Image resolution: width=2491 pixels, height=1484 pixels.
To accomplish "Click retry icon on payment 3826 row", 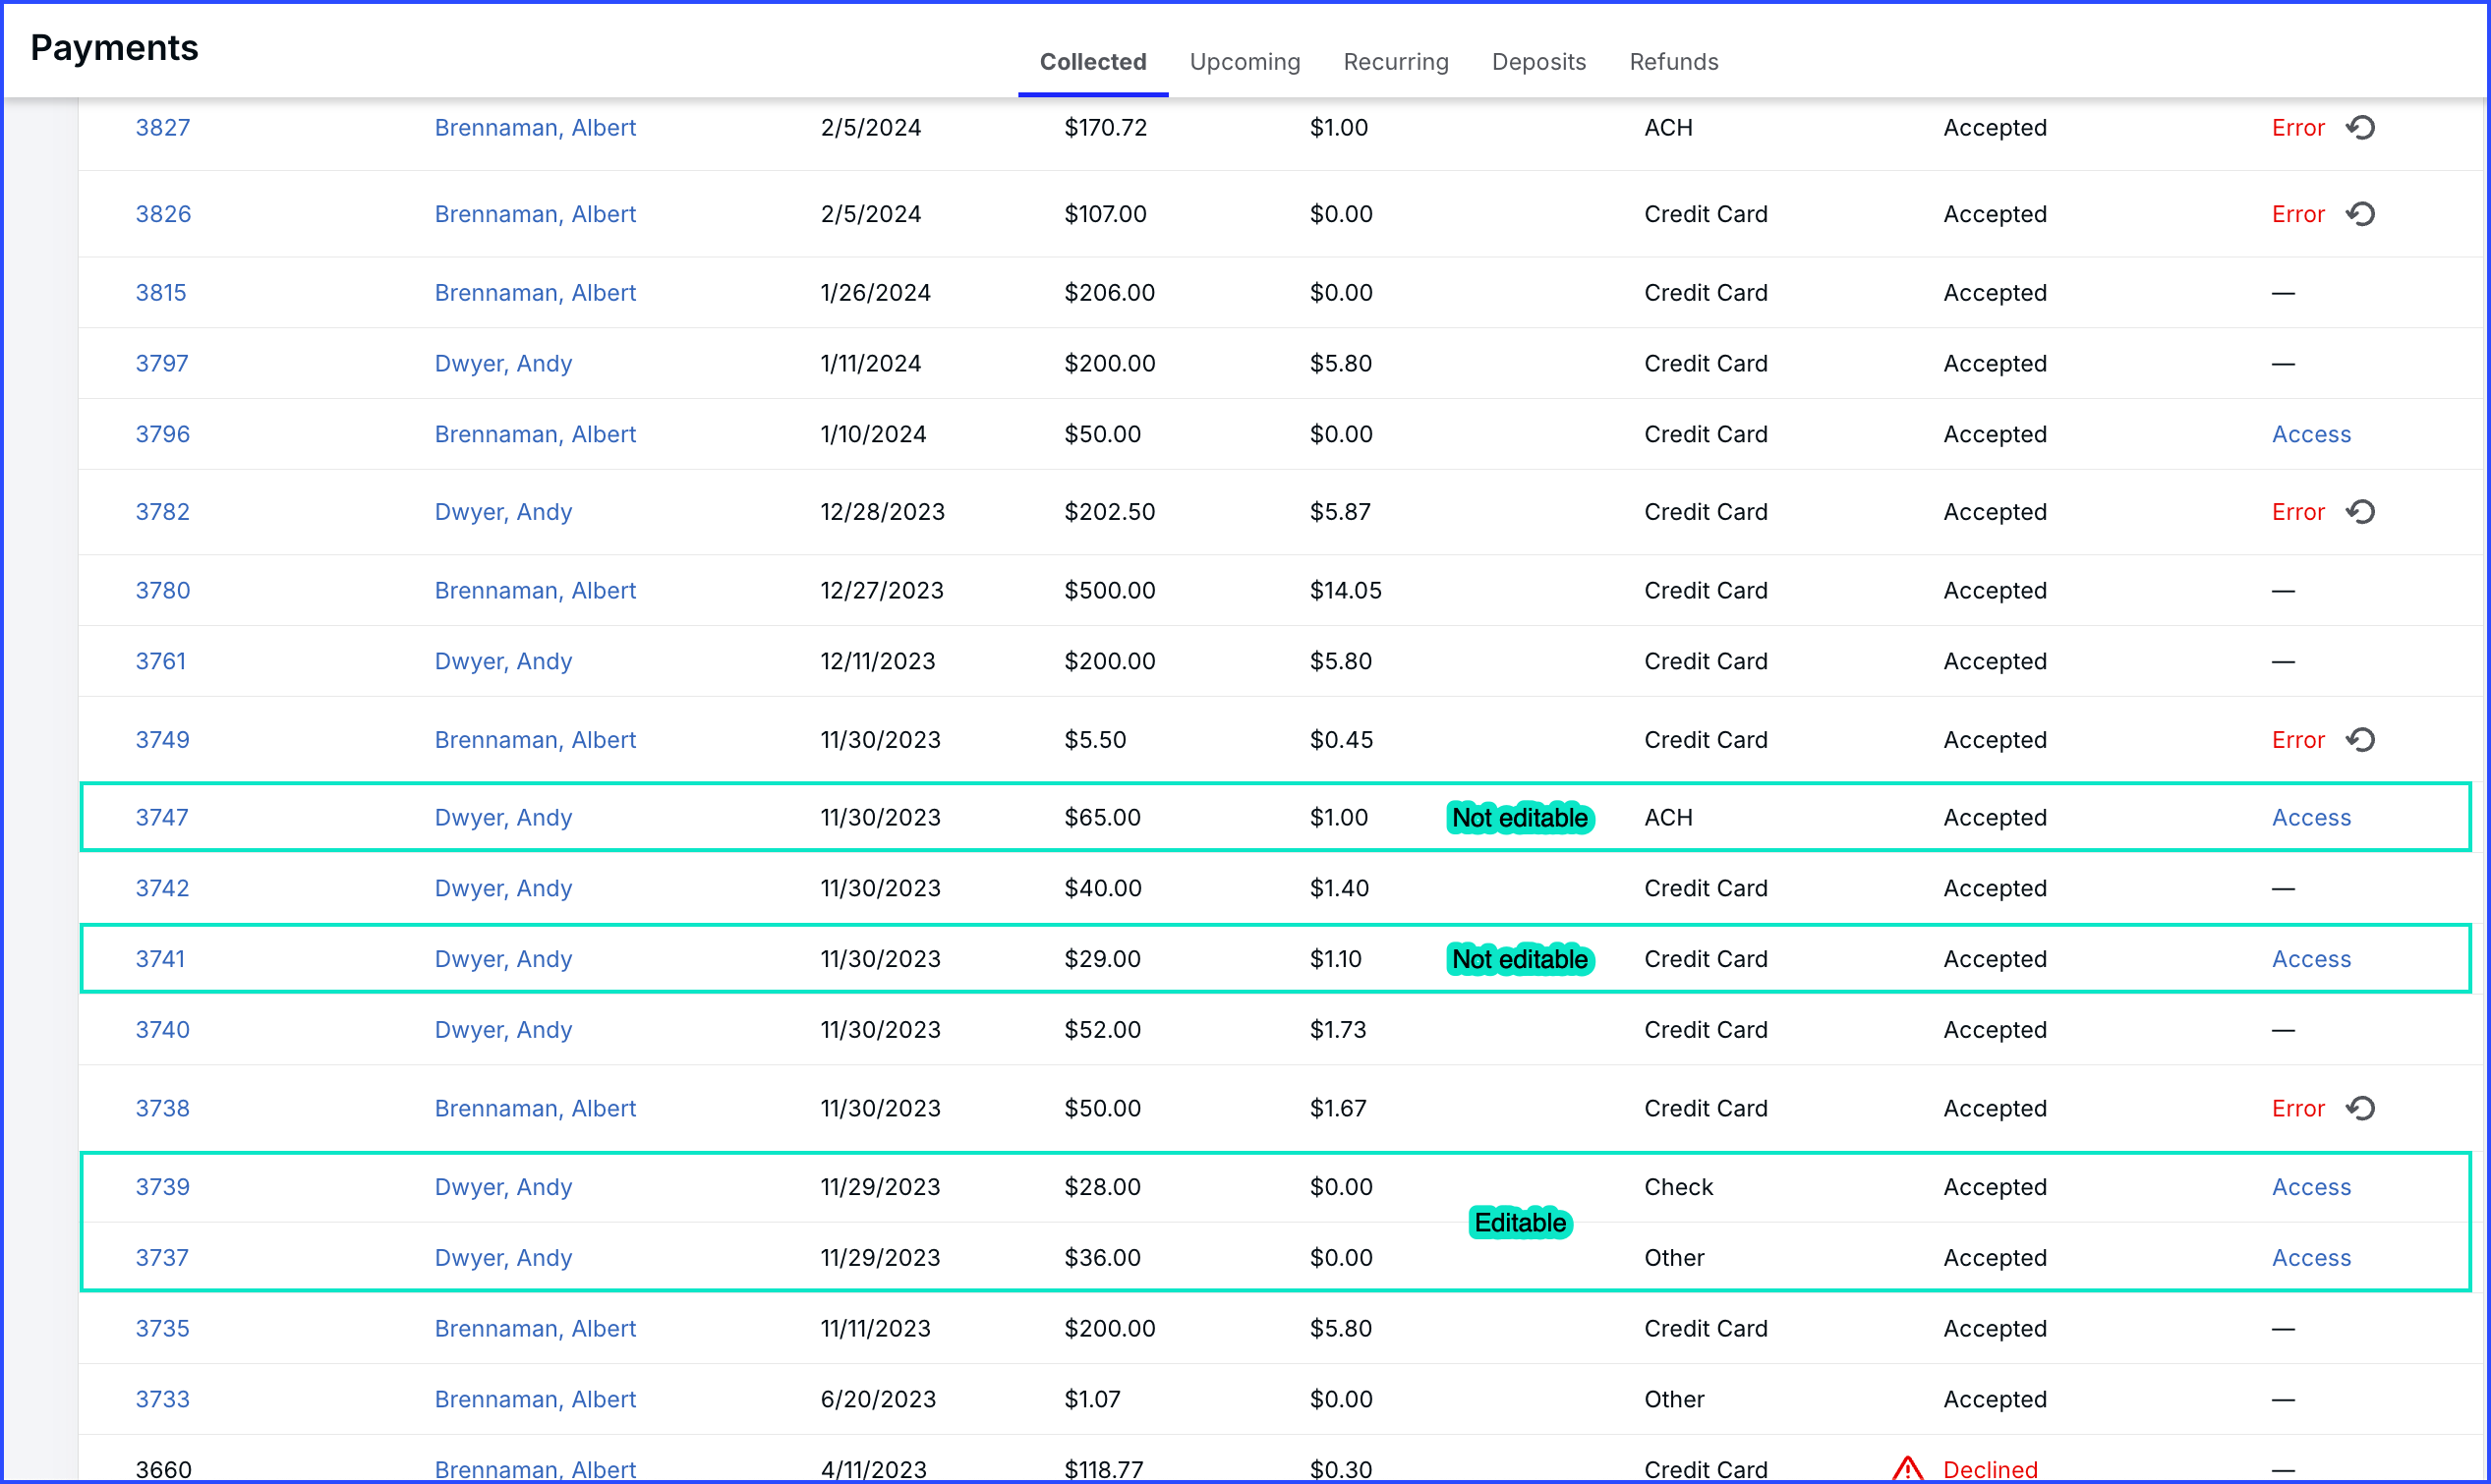I will [2361, 214].
